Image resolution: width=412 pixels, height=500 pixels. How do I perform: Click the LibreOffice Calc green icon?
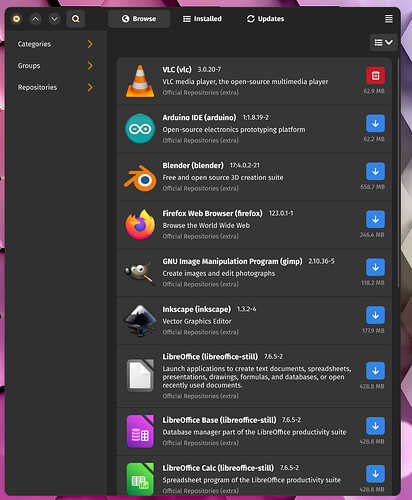tap(140, 479)
